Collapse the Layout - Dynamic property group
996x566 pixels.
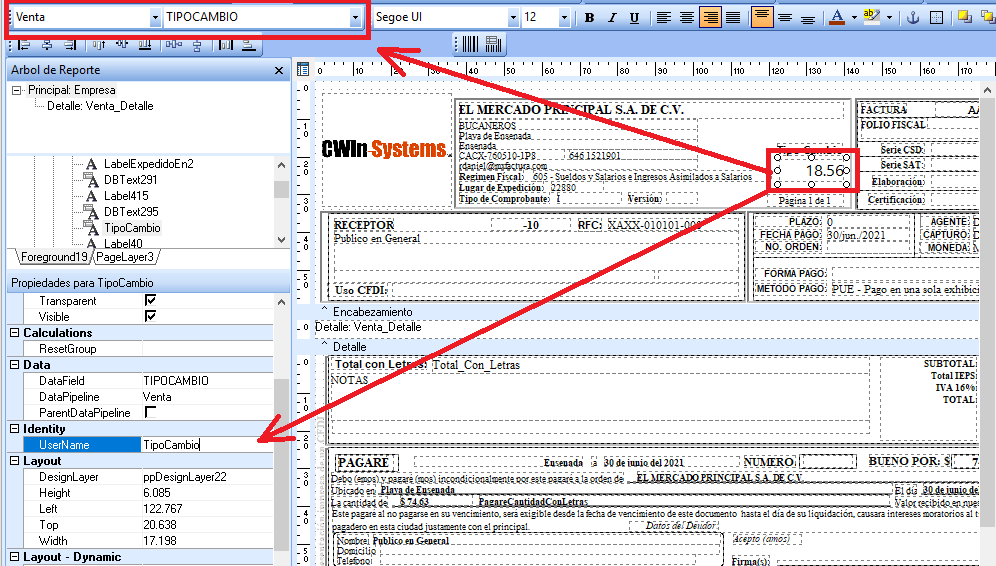point(15,557)
